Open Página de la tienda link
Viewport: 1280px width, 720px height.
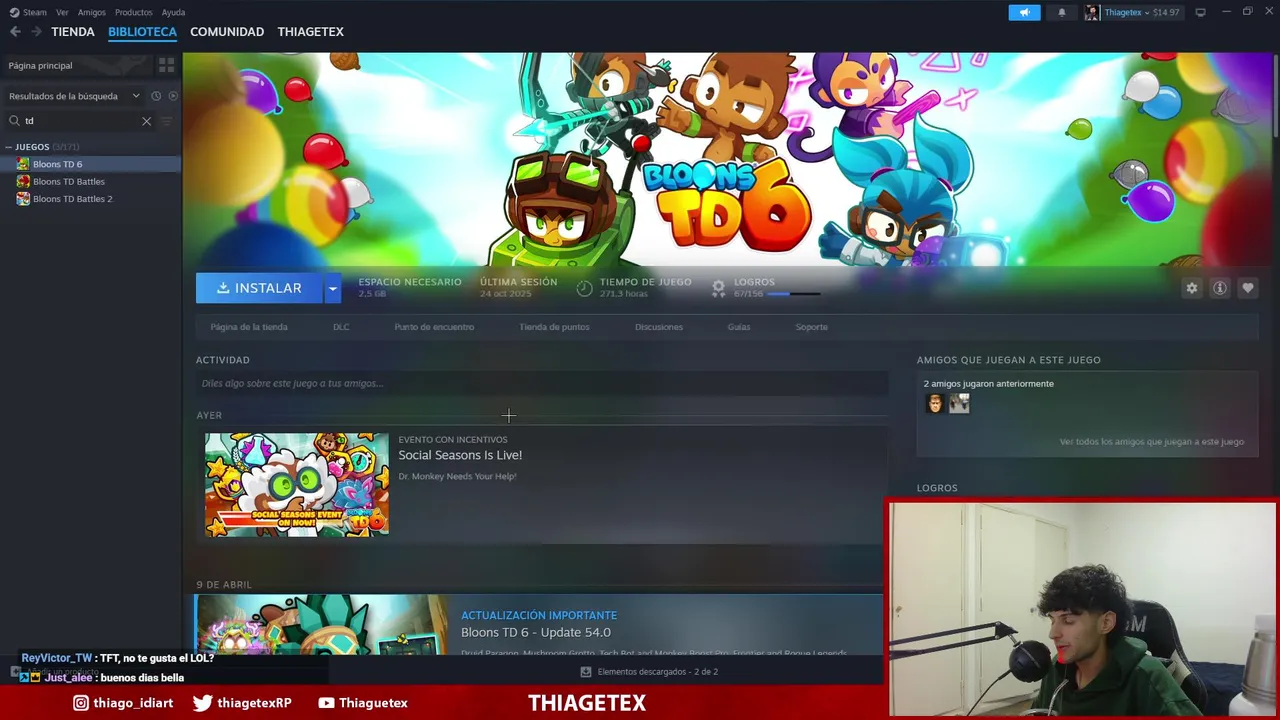tap(249, 327)
